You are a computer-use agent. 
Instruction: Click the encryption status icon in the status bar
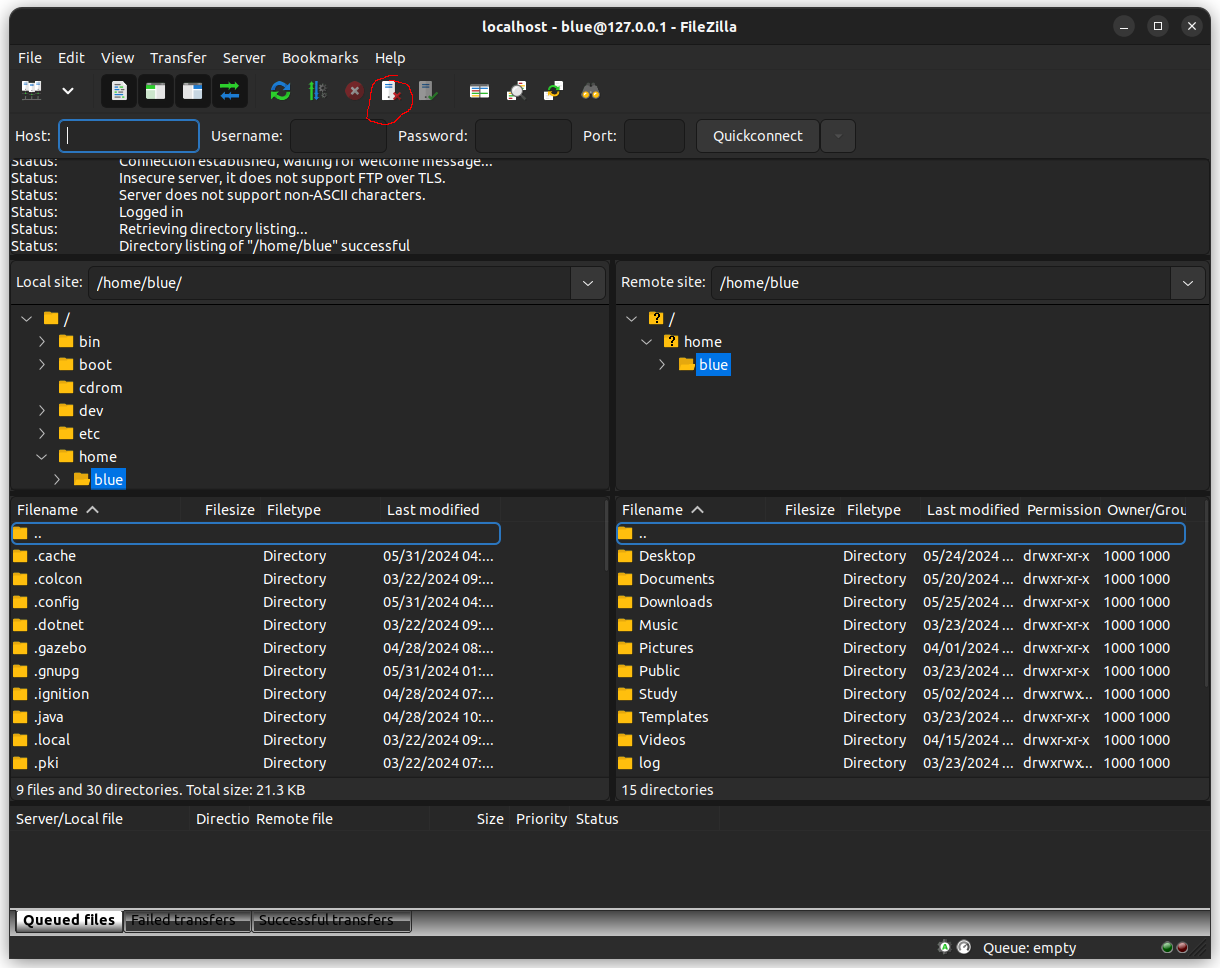[945, 947]
